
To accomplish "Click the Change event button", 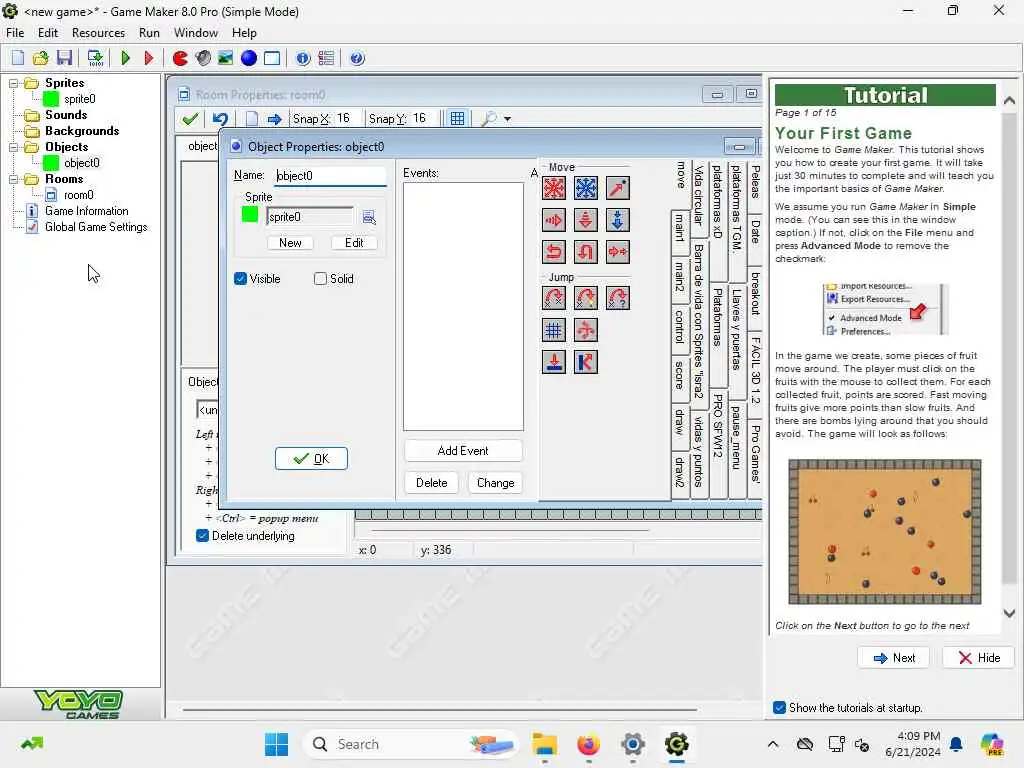I will (x=496, y=483).
